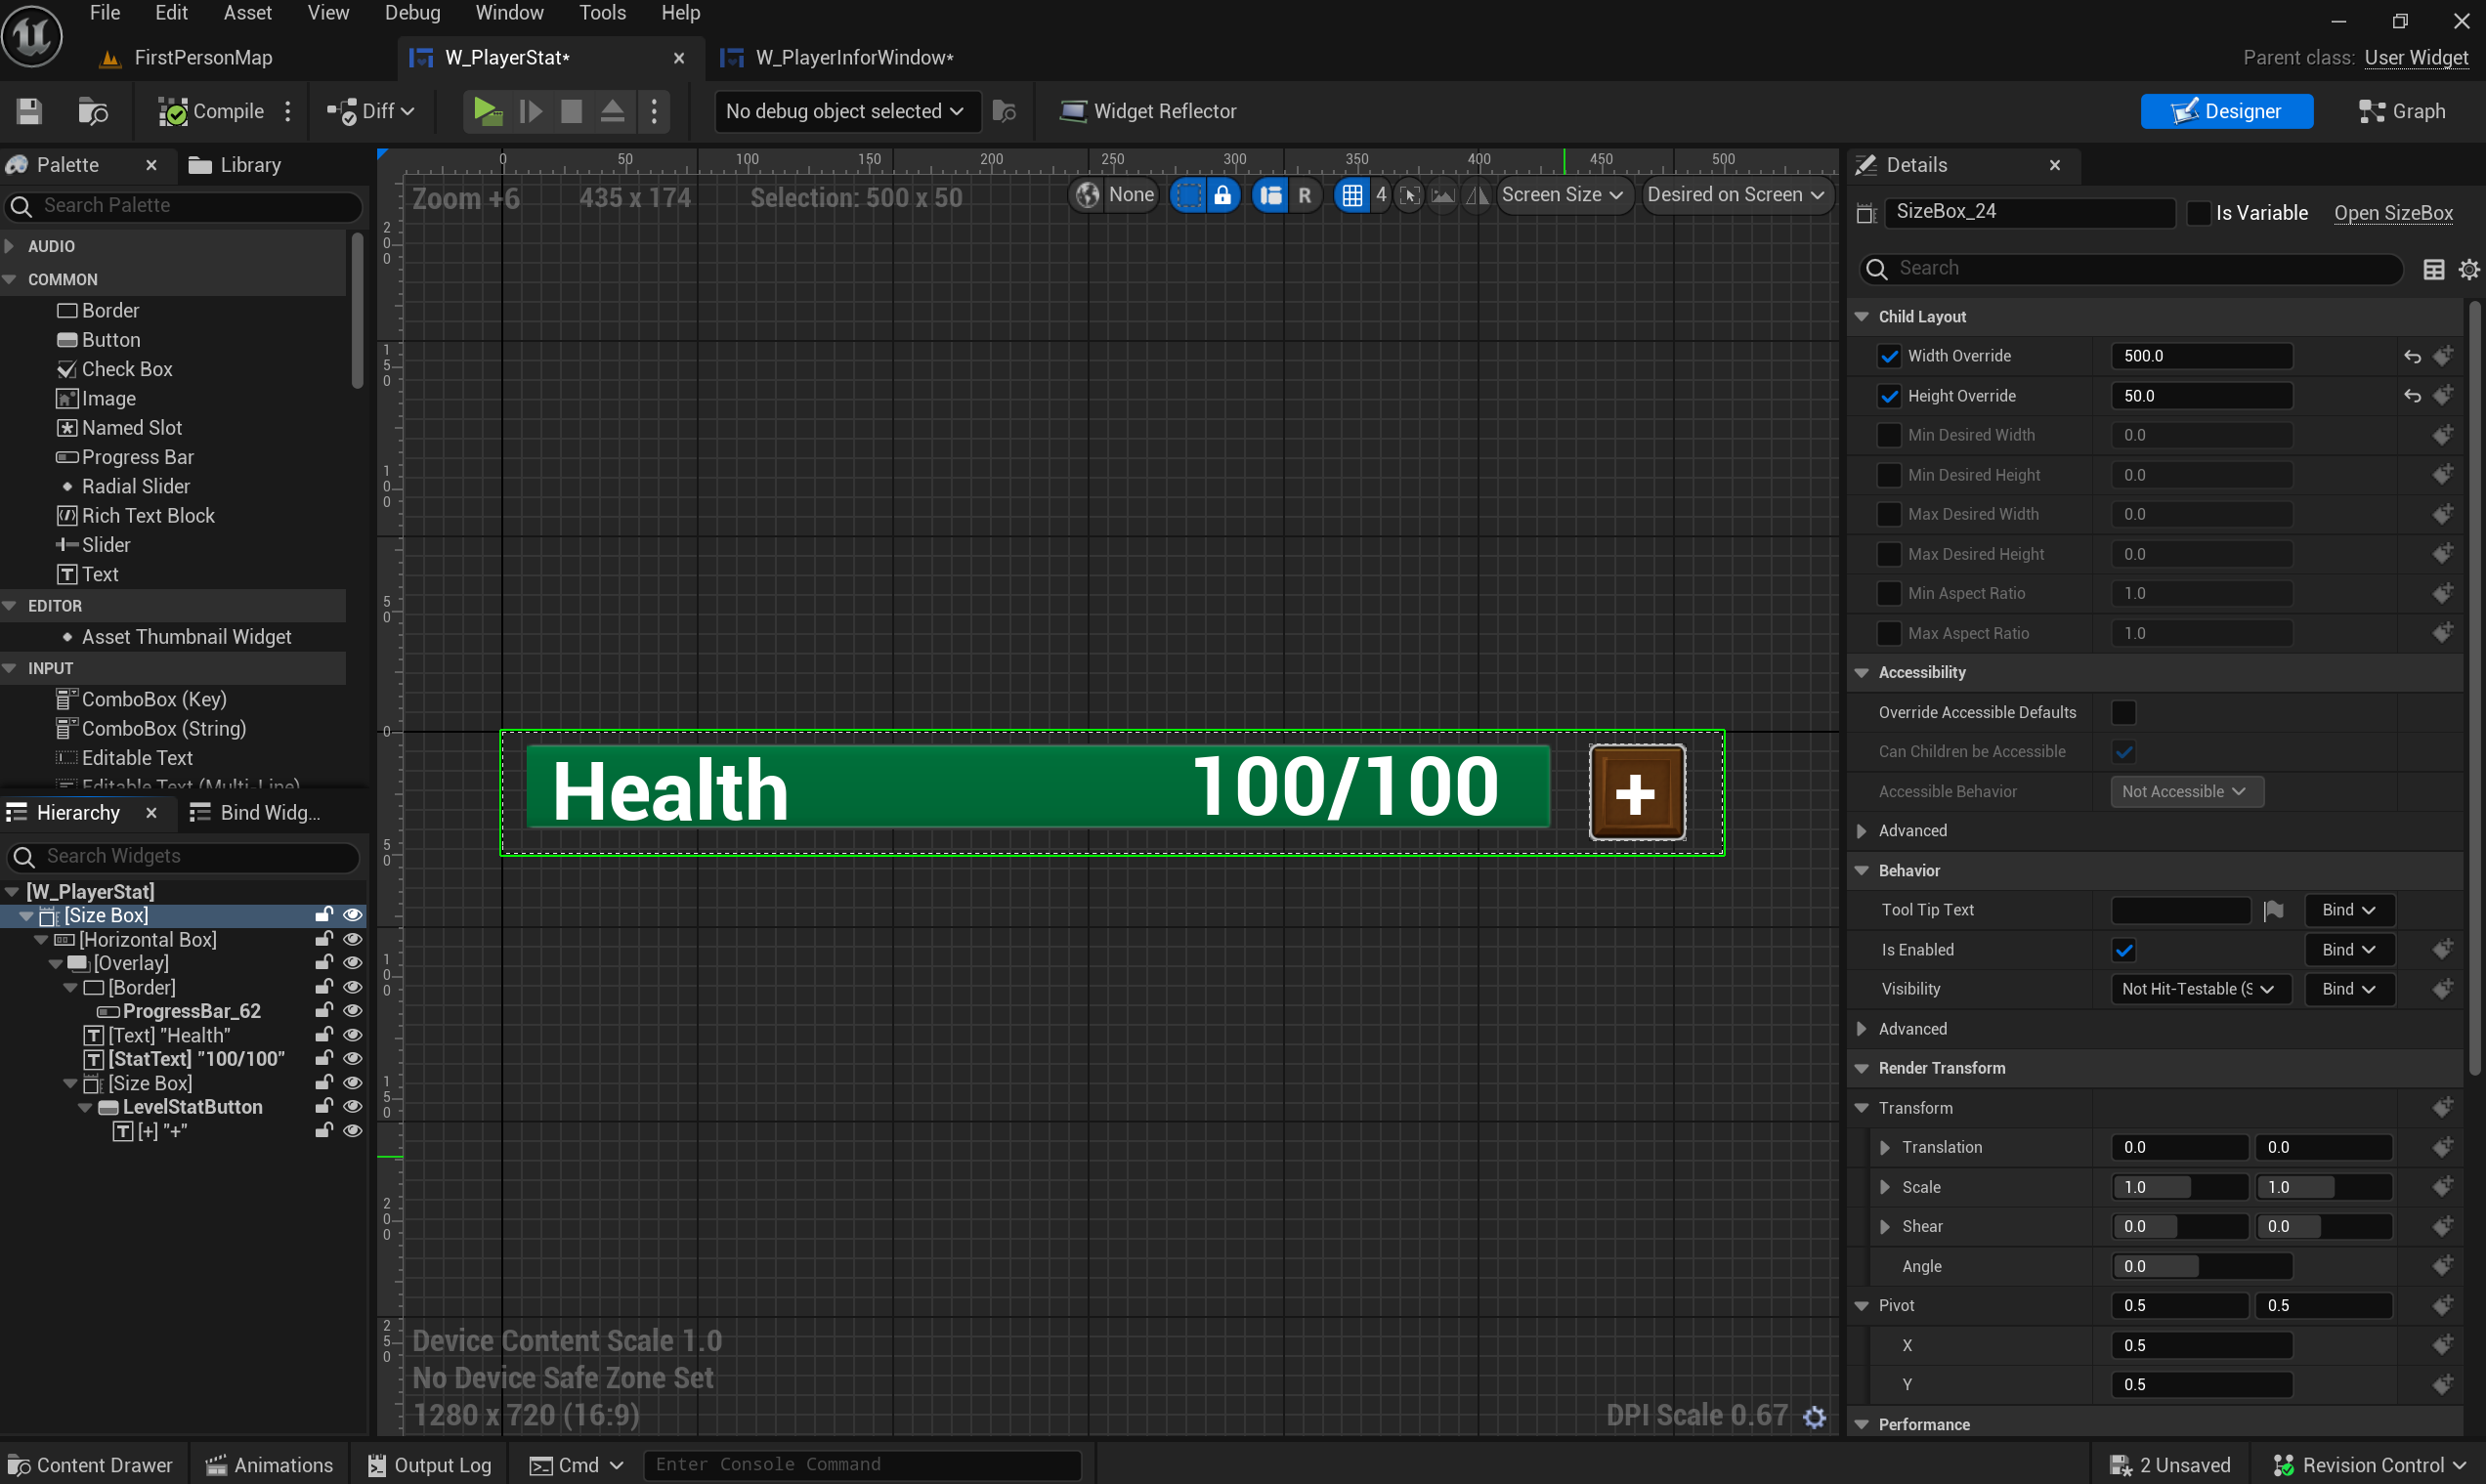Open the Visibility Not Hit-Testable dropdown
The width and height of the screenshot is (2486, 1484).
[2199, 989]
